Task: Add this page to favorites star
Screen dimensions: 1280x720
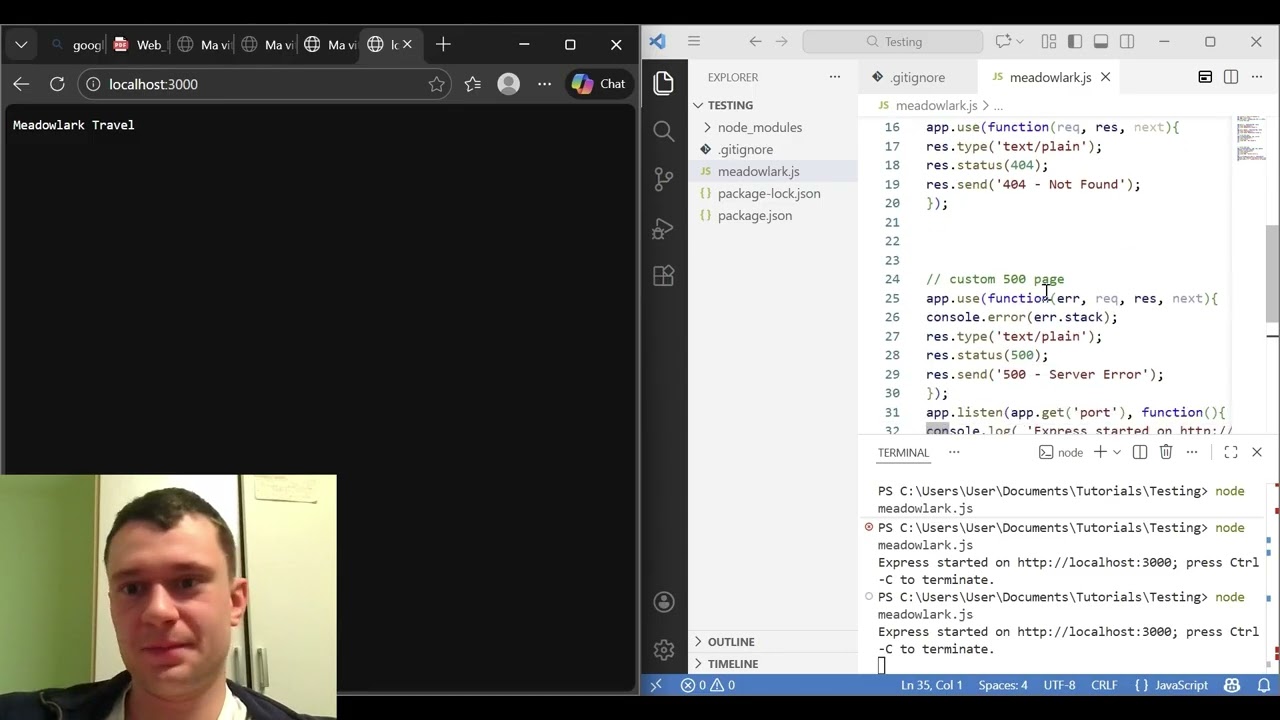Action: 436,84
